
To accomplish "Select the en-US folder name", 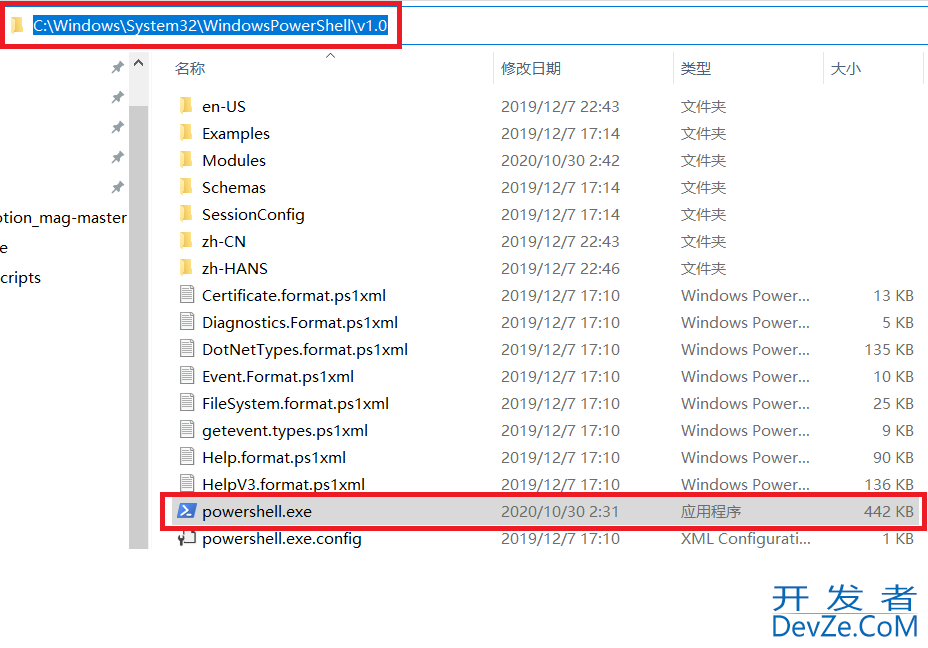I will tap(224, 107).
